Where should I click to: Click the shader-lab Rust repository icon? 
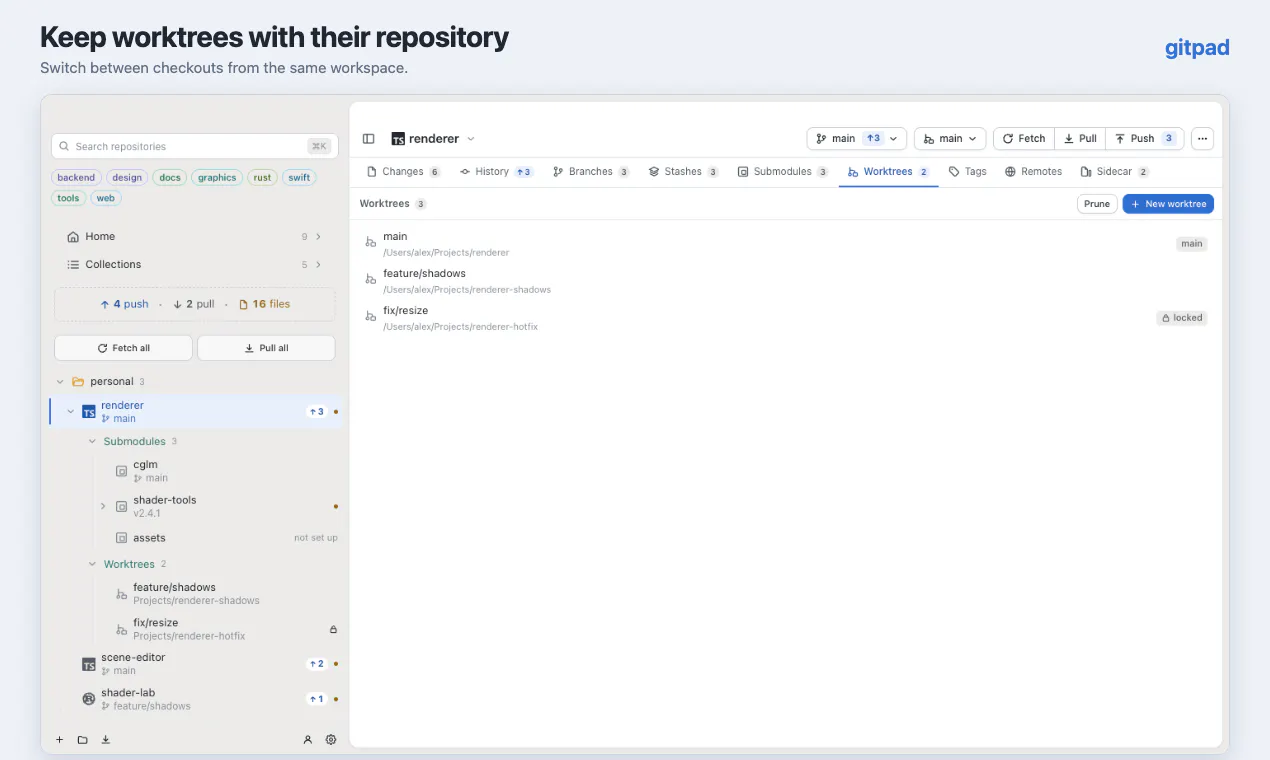(89, 699)
